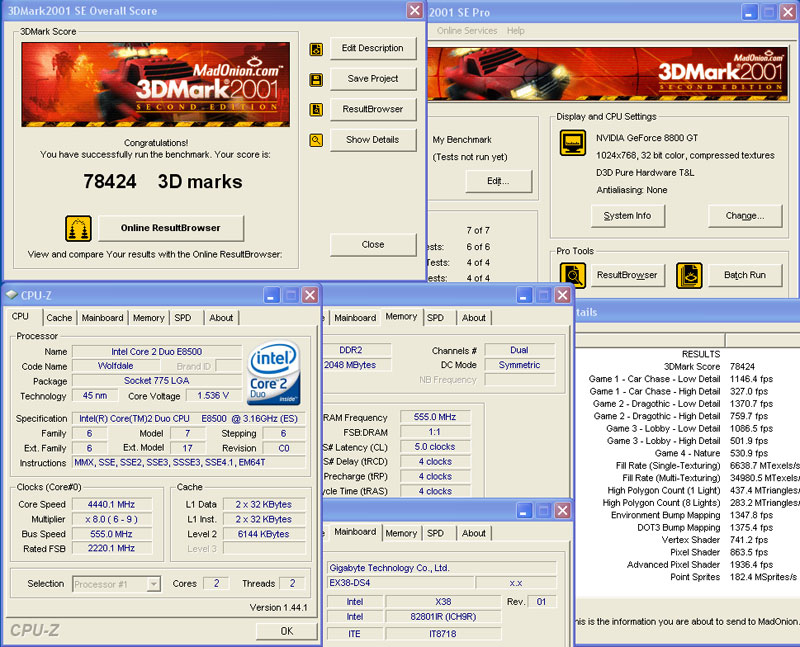The image size is (800, 647).
Task: Click the NVIDIA GeForce 8800 GT text
Action: (647, 138)
